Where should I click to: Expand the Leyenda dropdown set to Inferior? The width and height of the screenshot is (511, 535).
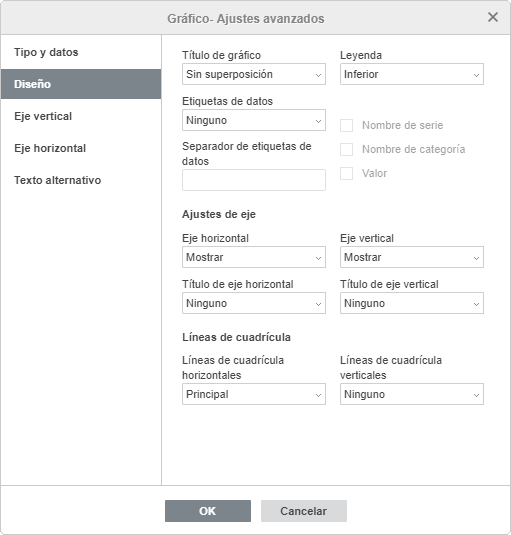(412, 74)
